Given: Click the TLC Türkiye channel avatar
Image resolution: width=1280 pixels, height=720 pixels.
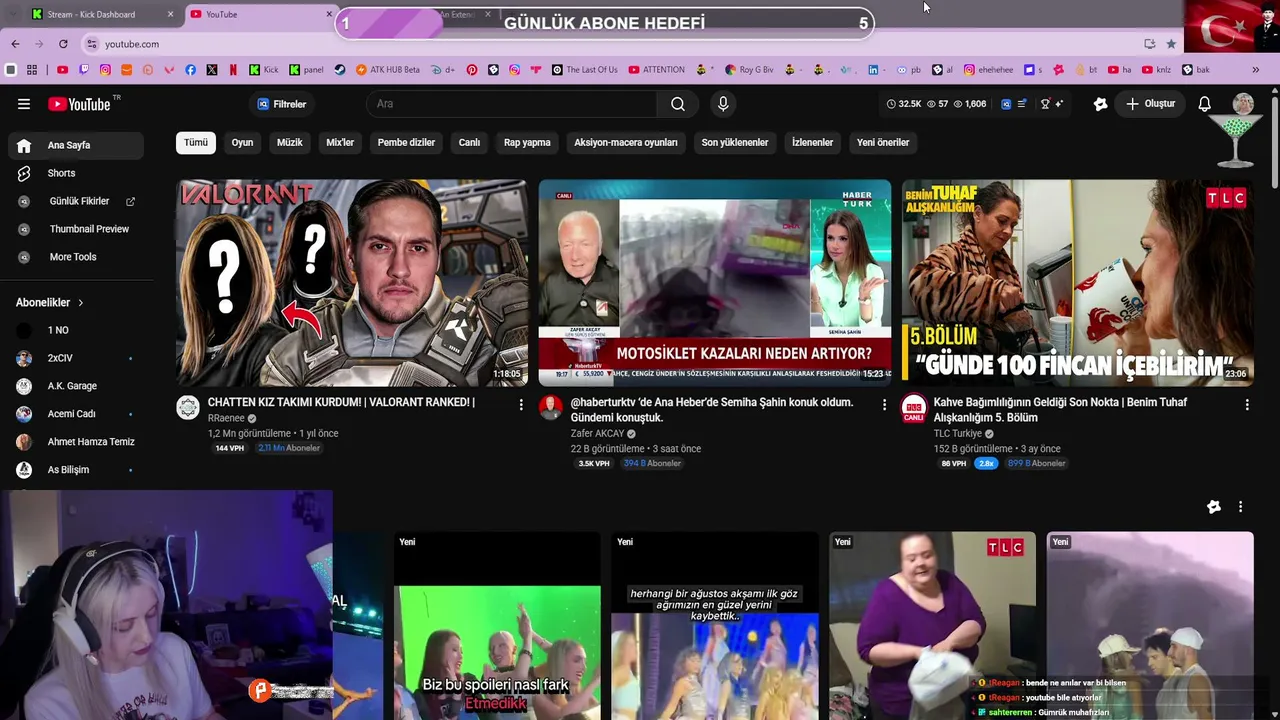Looking at the screenshot, I should click(914, 408).
